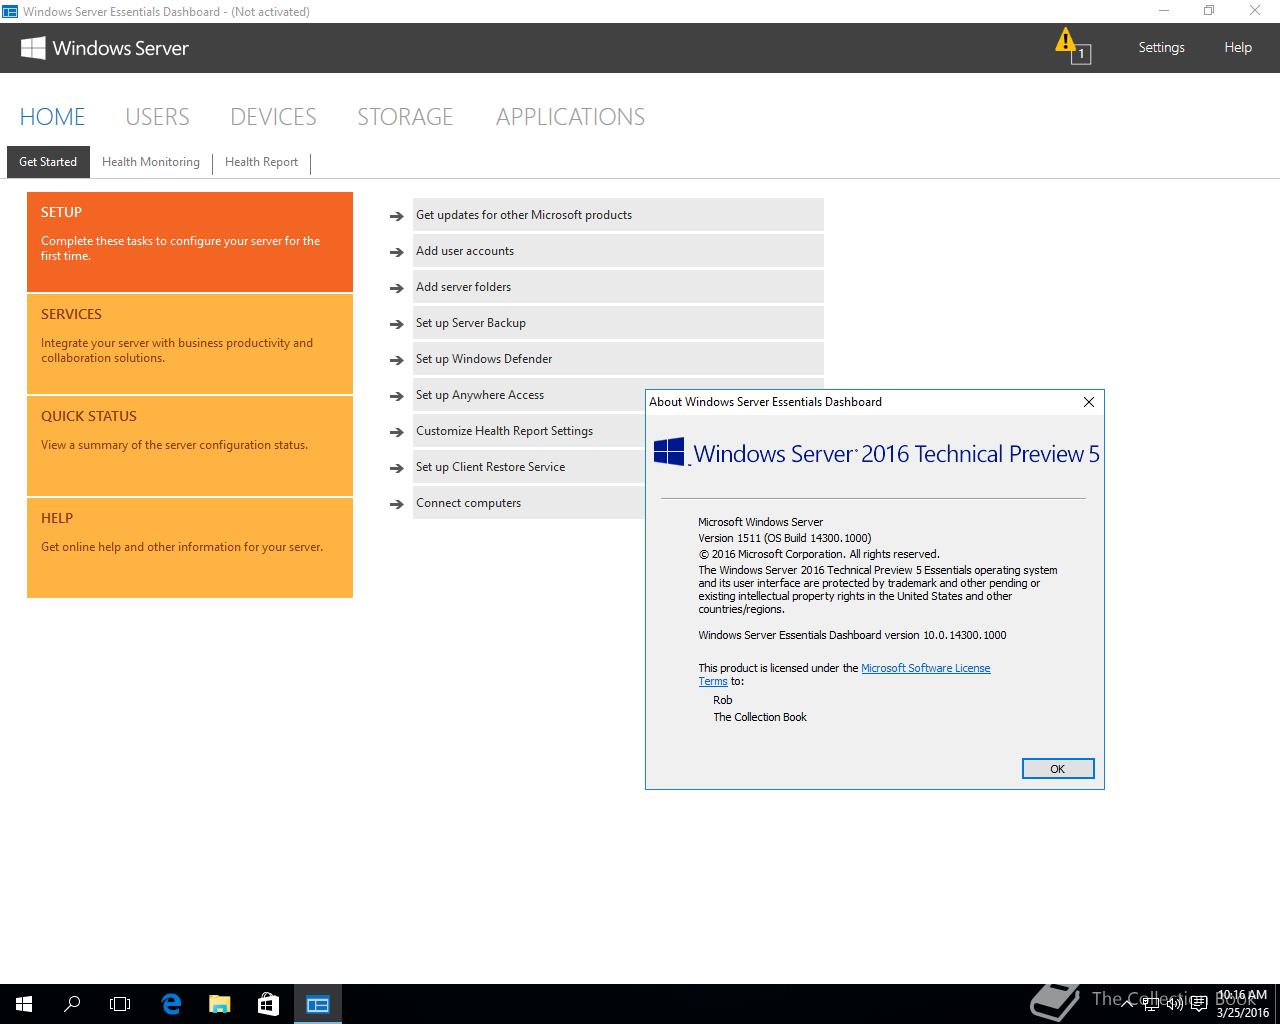
Task: Open the Health Report tab
Action: pos(261,162)
